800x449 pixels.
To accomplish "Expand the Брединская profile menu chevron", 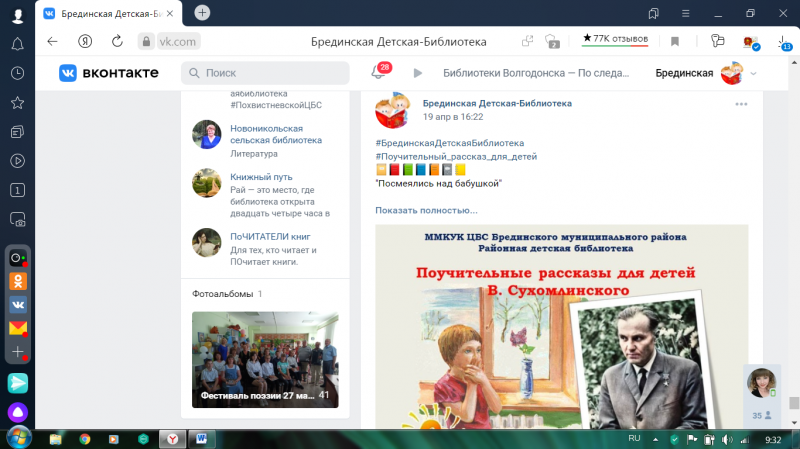I will coord(753,73).
